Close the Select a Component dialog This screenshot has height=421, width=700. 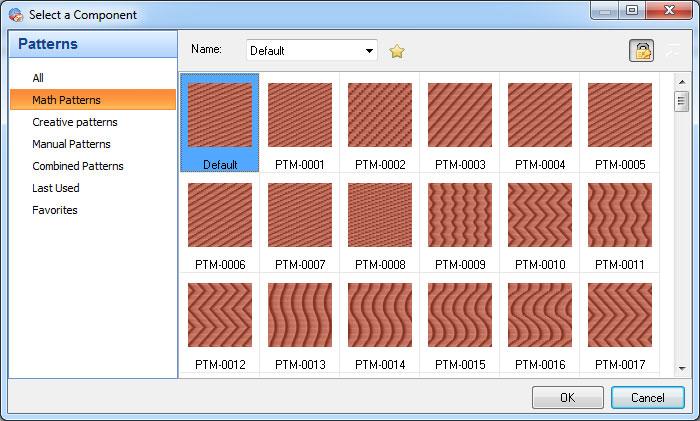click(669, 10)
